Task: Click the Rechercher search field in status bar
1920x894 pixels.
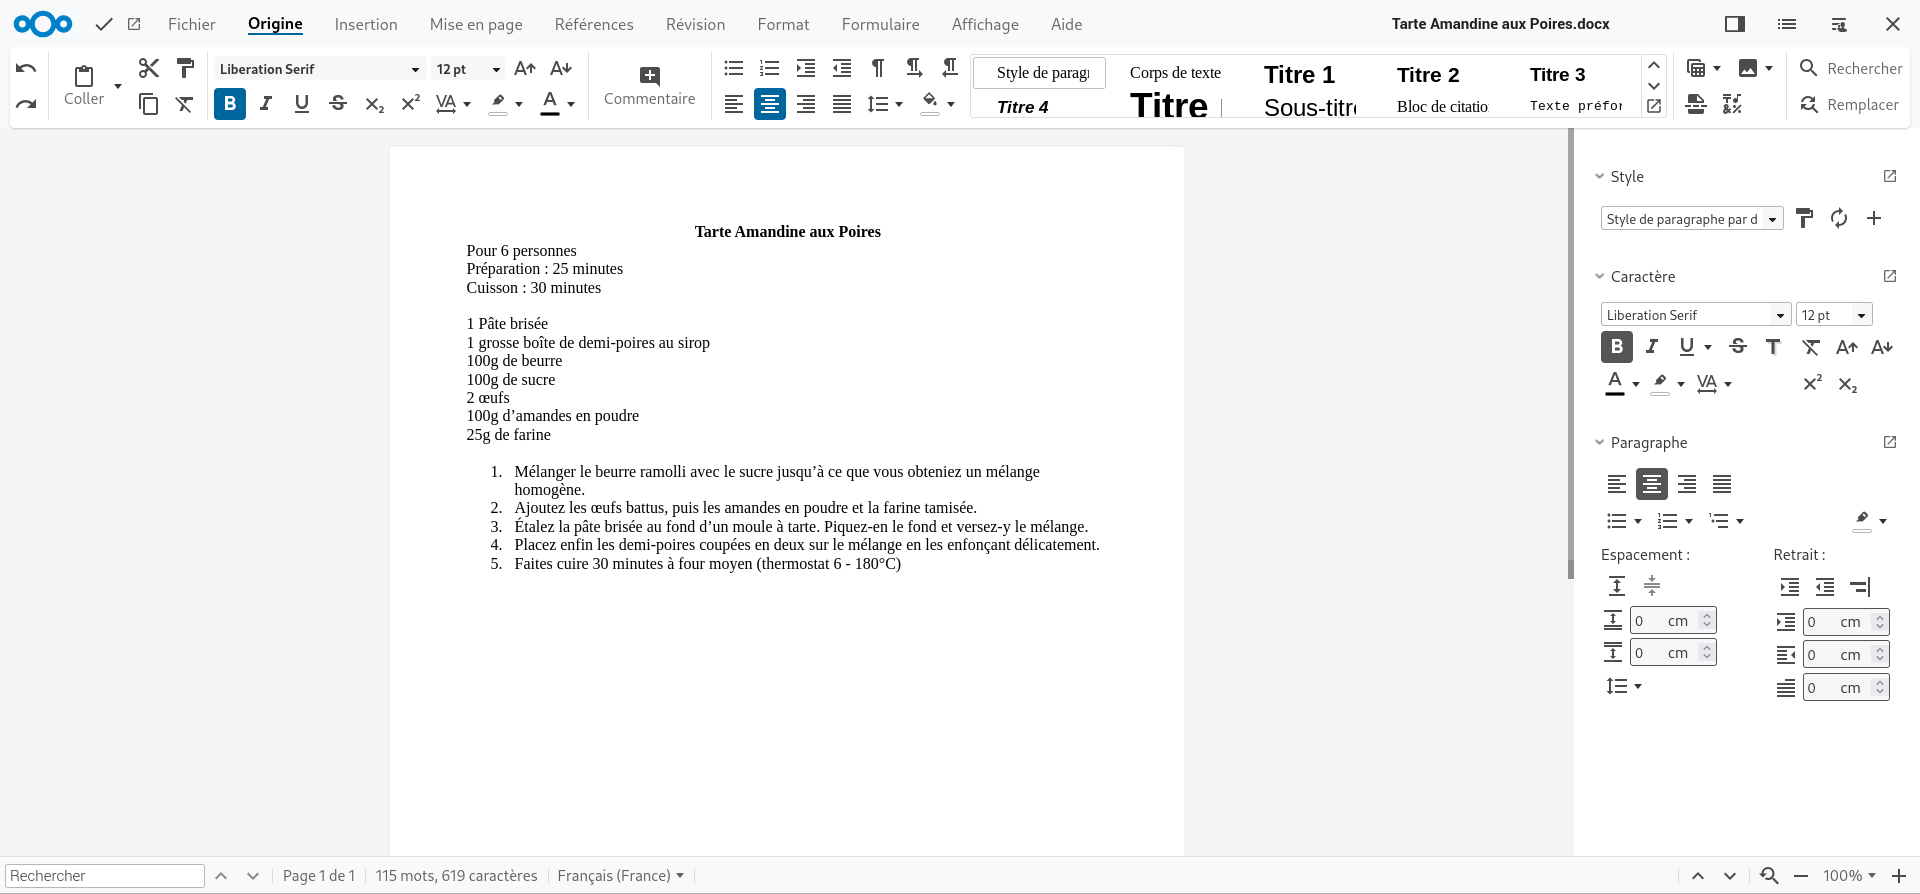Action: (105, 876)
